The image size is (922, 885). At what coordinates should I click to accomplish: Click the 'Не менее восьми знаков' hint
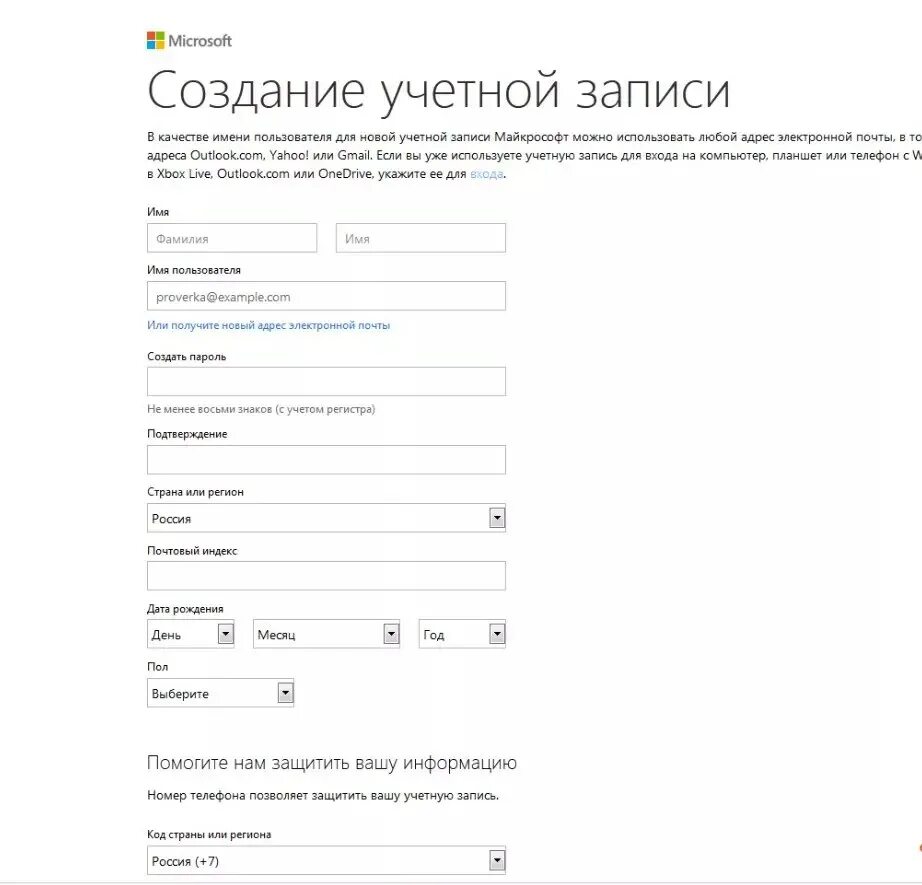[x=261, y=409]
